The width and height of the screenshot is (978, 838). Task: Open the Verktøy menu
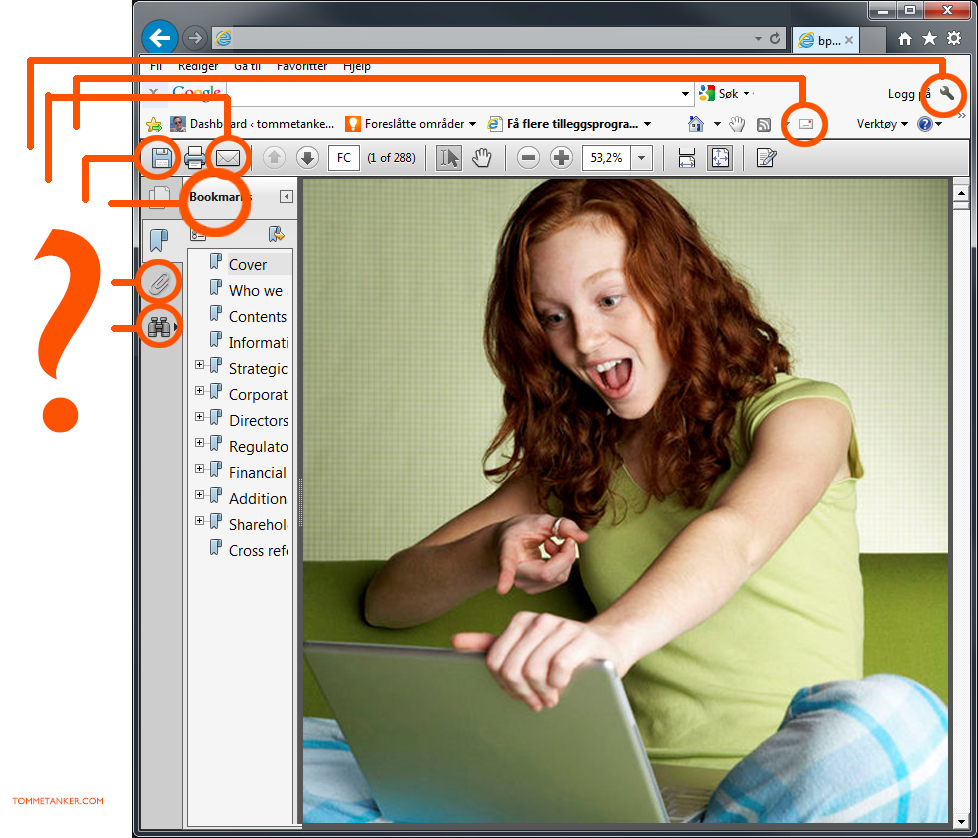click(882, 124)
